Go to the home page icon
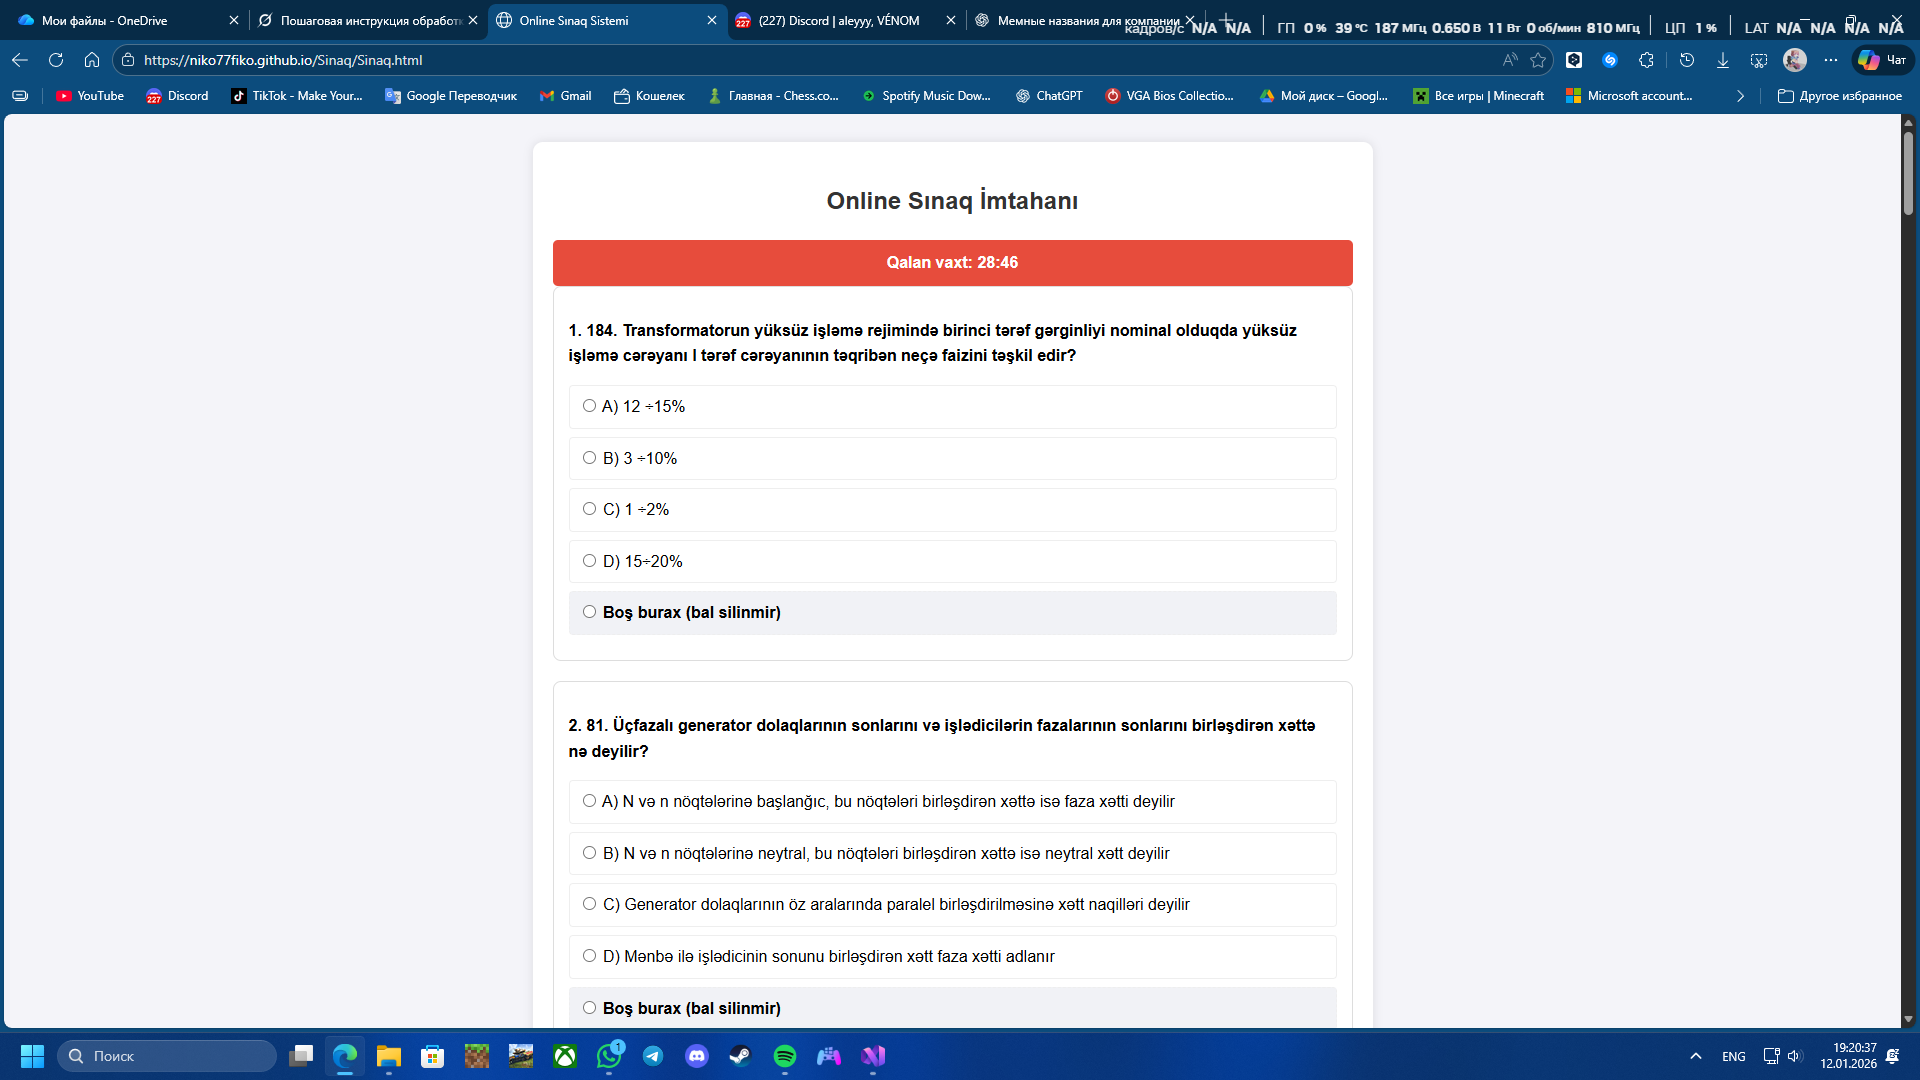Screen dimensions: 1920x1080 (x=92, y=60)
